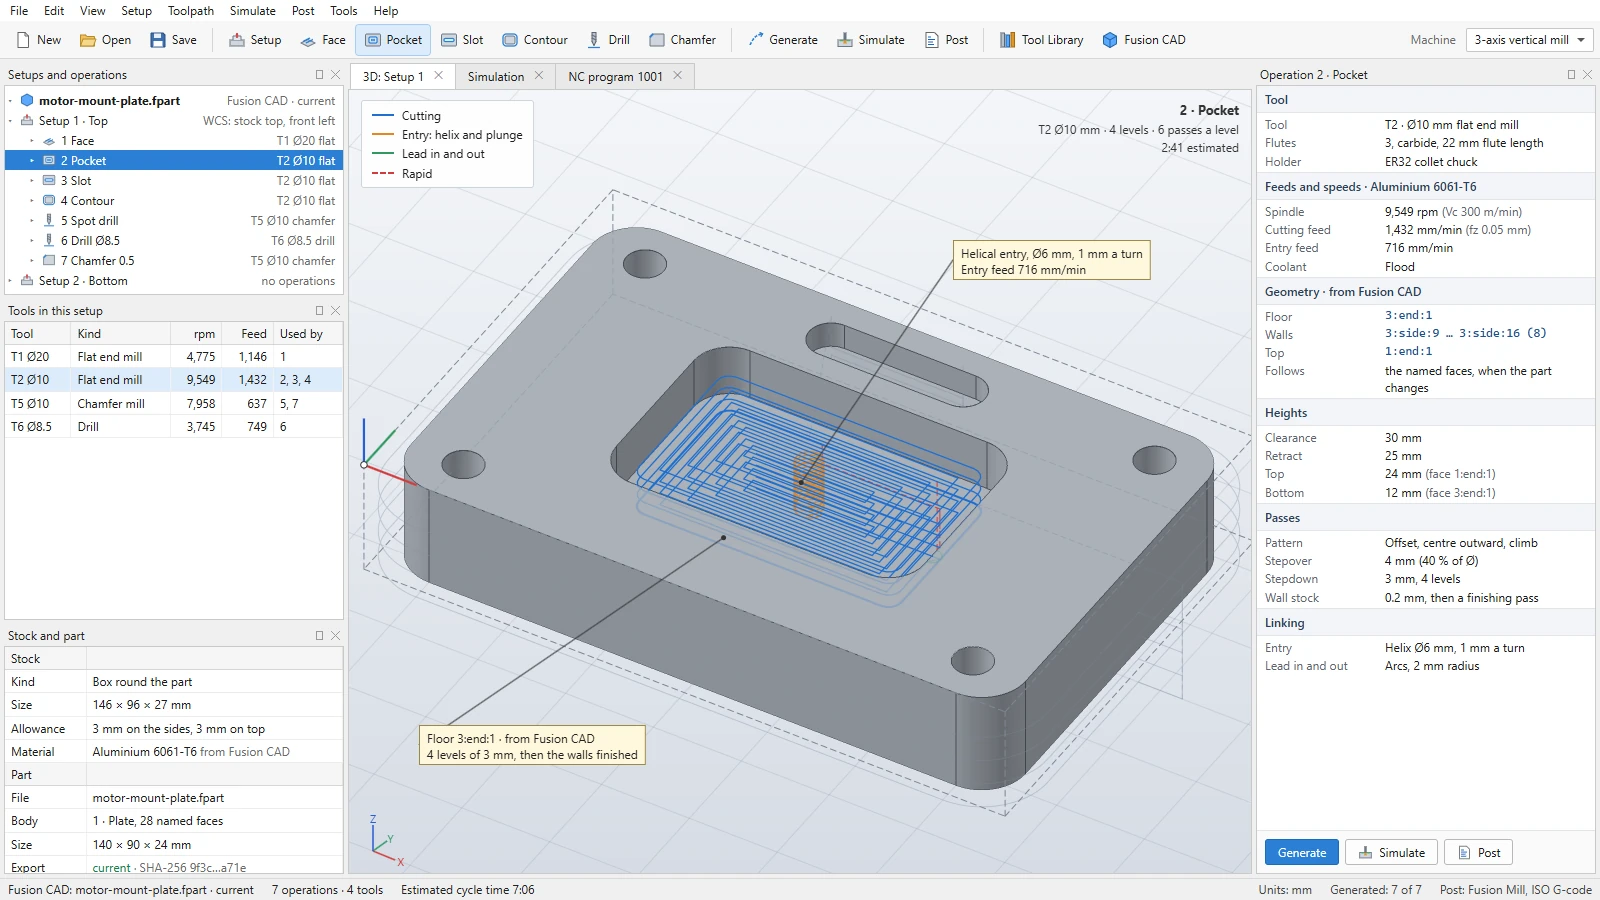Collapse the Setup 1 · Top node
1600x900 pixels.
coord(11,121)
